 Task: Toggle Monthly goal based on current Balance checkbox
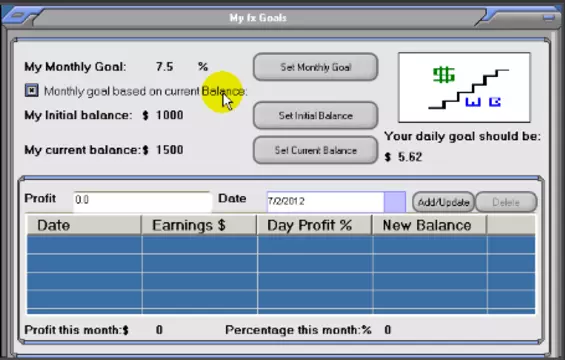point(32,90)
